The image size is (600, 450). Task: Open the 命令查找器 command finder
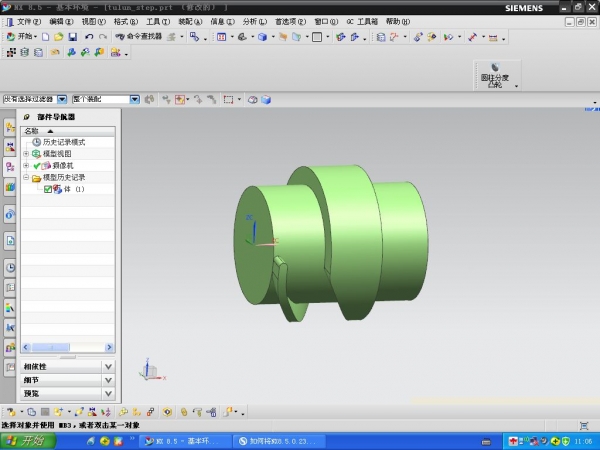coord(139,37)
